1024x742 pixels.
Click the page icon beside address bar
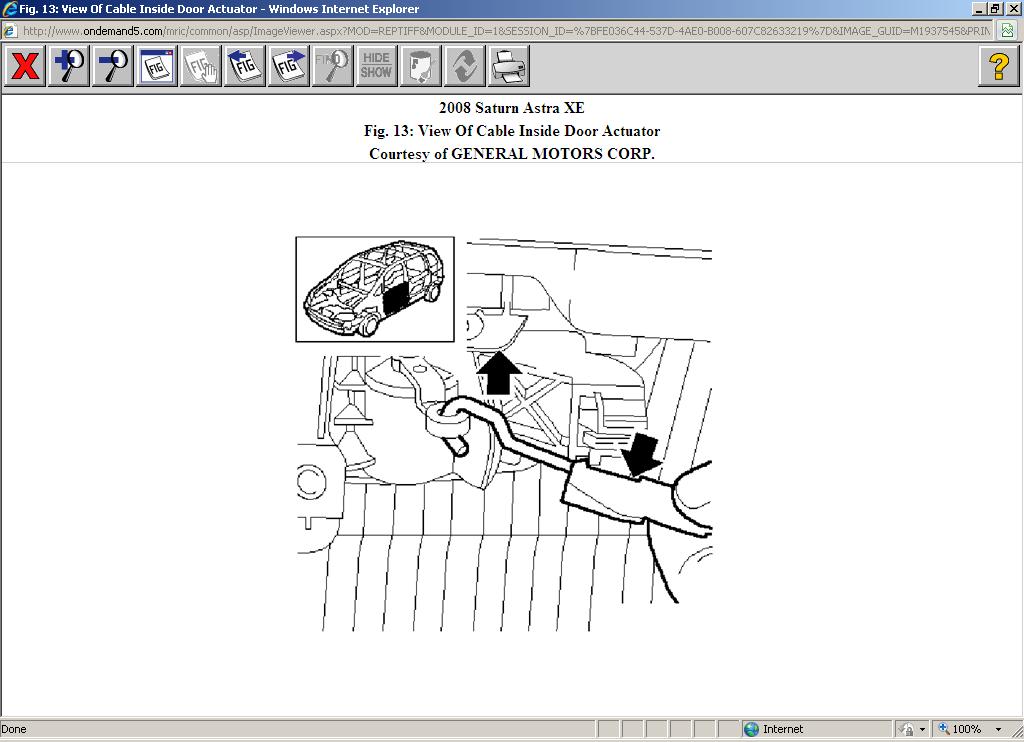pyautogui.click(x=9, y=31)
